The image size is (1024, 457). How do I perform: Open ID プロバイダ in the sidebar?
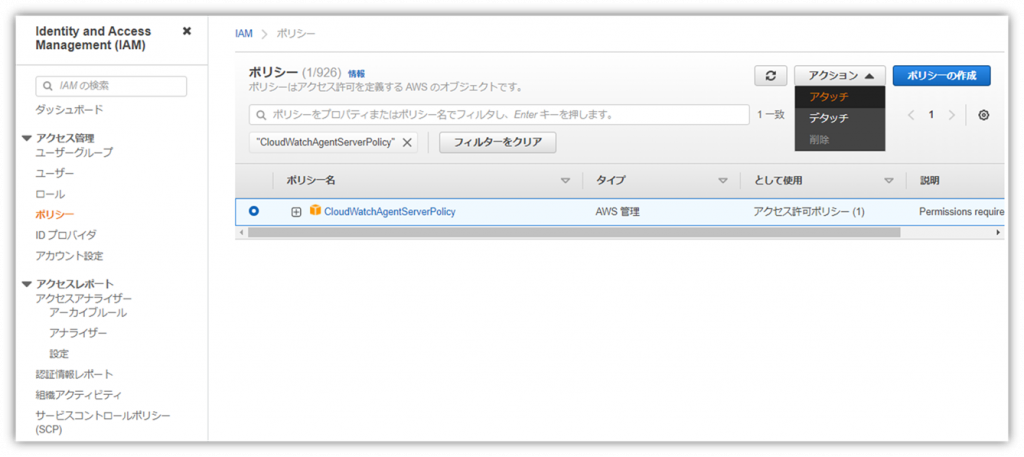pos(66,235)
